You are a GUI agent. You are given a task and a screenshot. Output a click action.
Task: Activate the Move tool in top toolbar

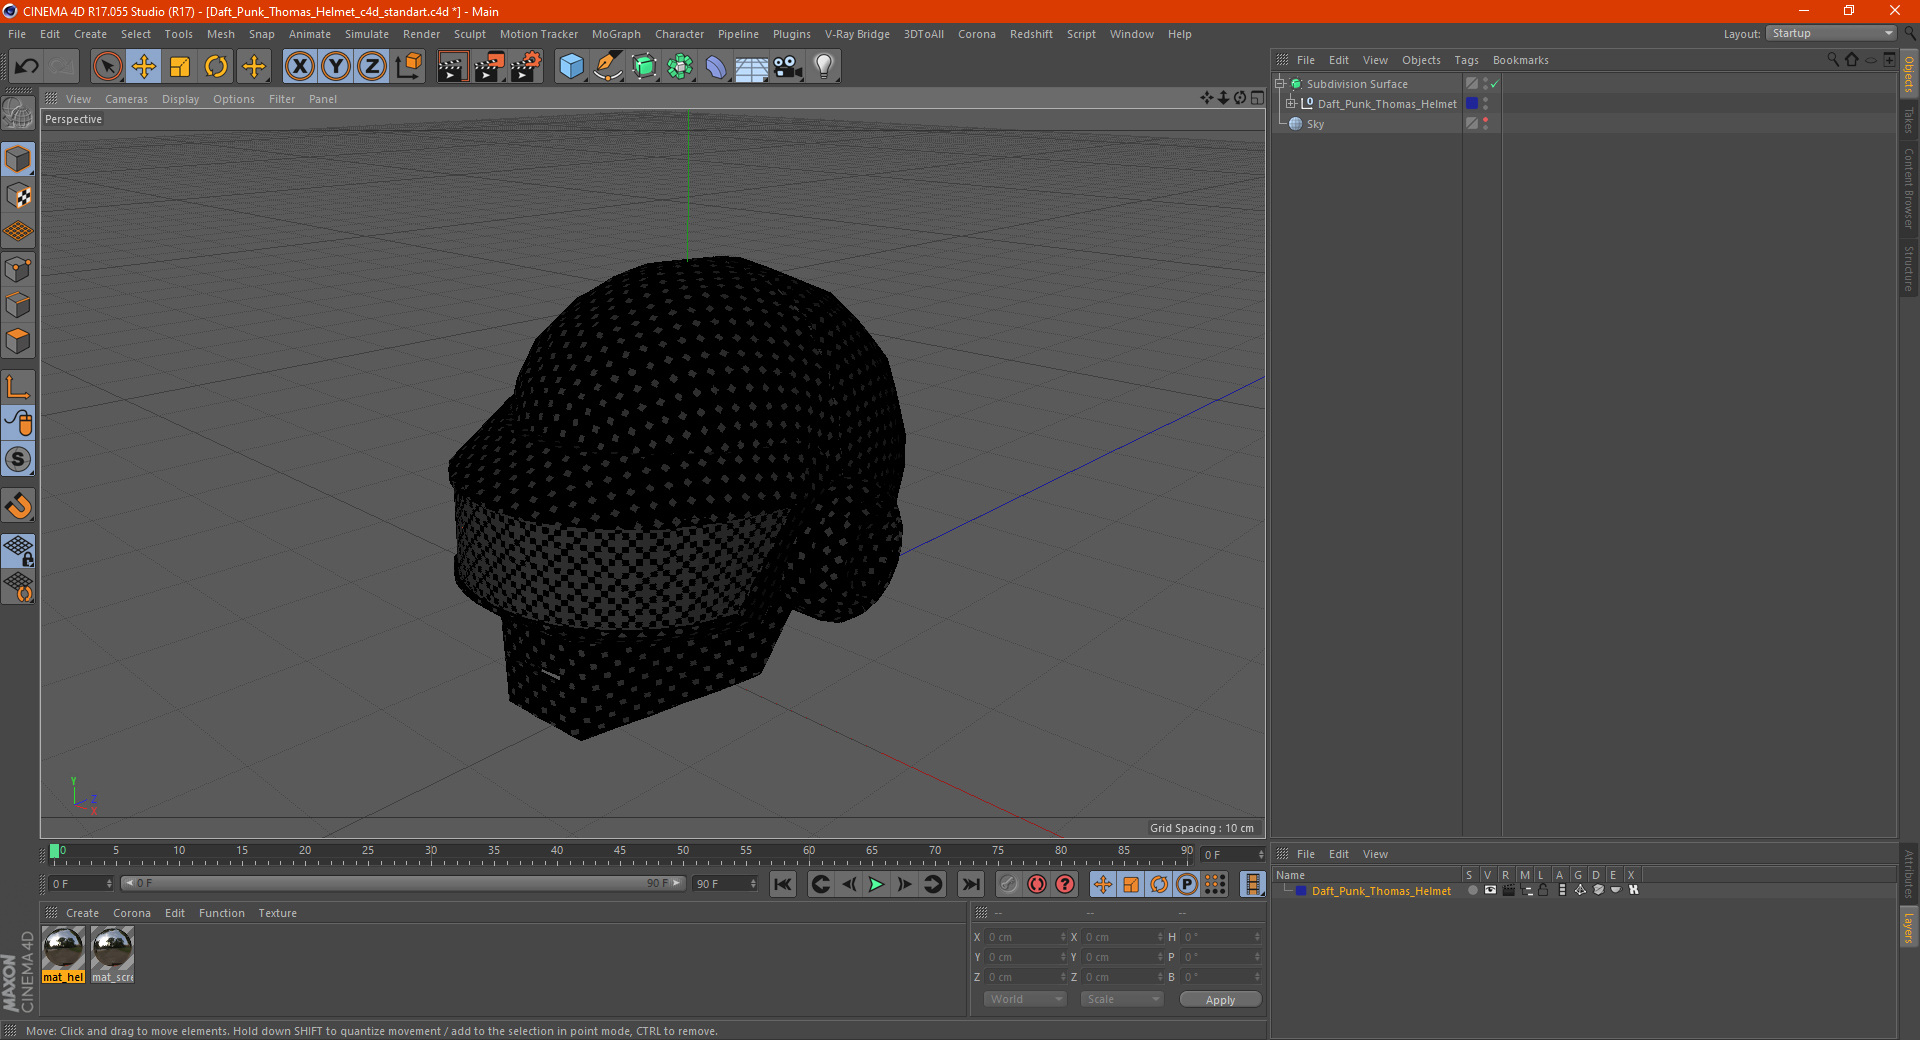point(144,67)
